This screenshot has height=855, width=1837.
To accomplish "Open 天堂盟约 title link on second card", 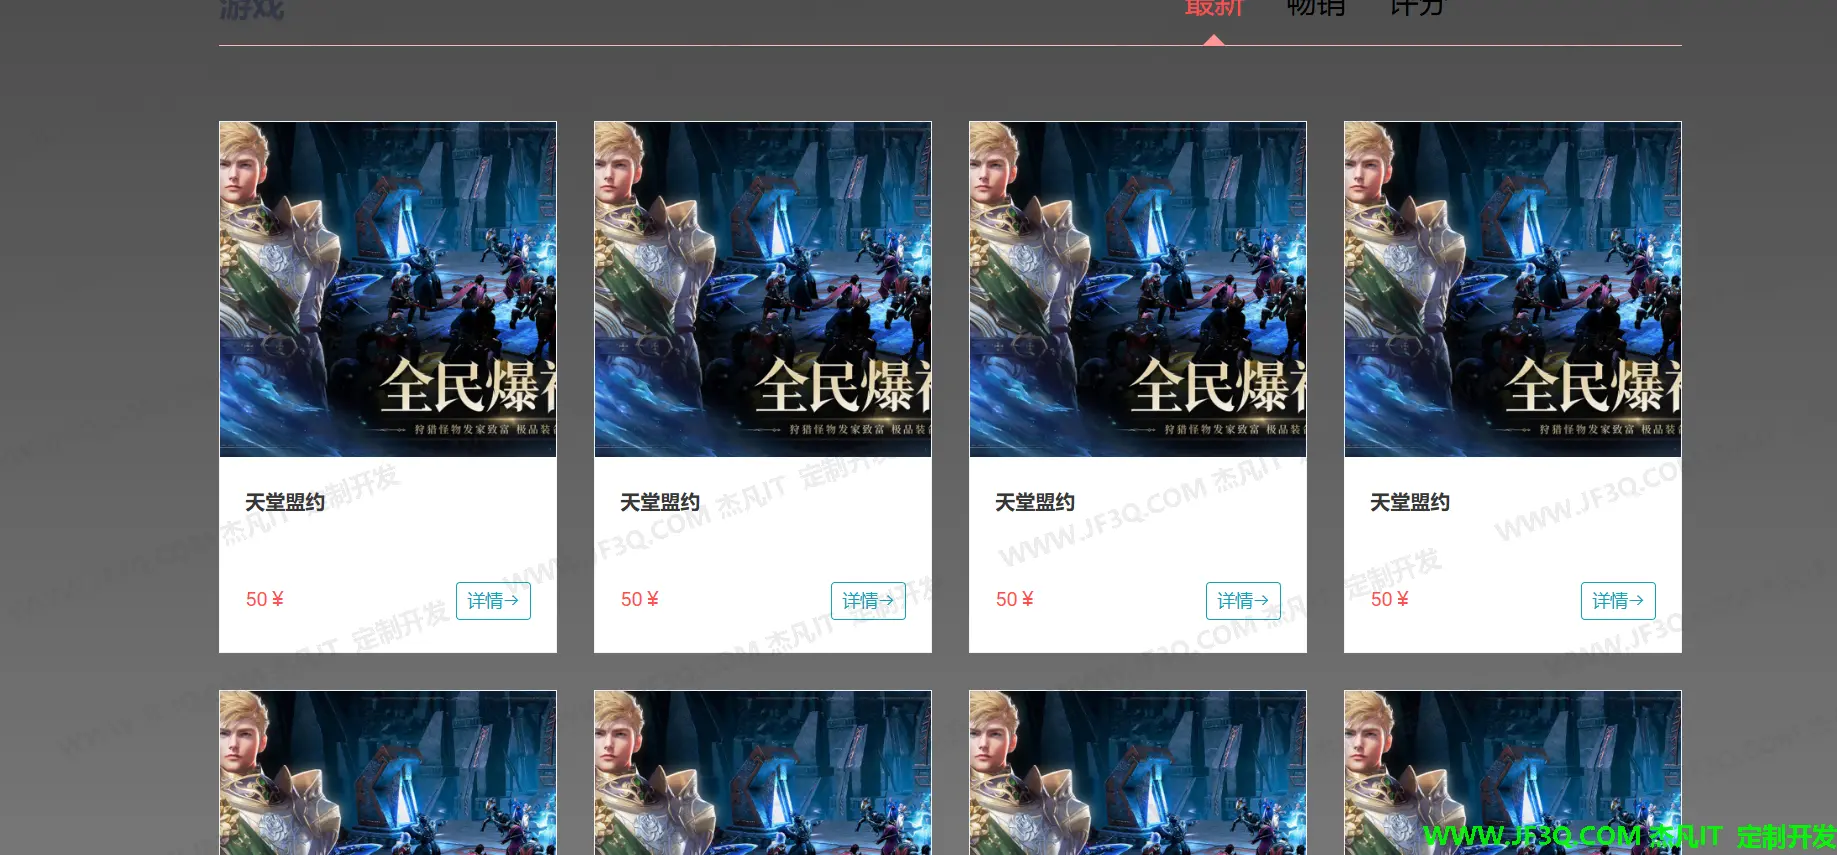I will [660, 502].
